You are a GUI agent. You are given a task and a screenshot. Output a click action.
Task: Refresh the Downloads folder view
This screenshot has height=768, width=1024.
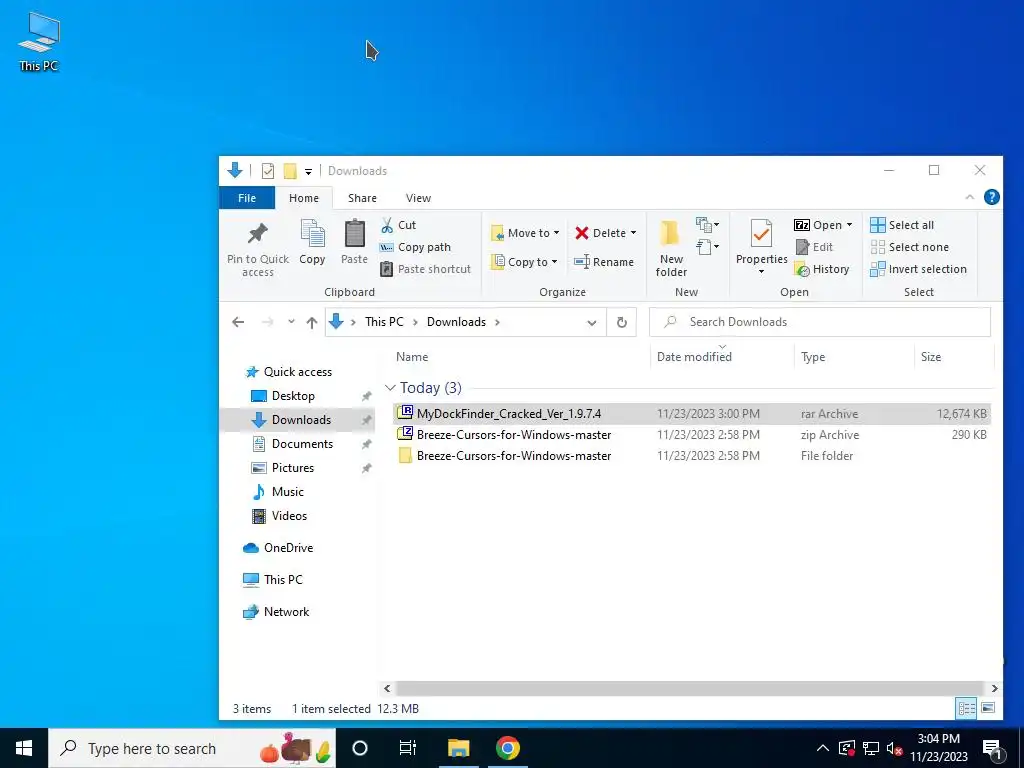pyautogui.click(x=622, y=322)
